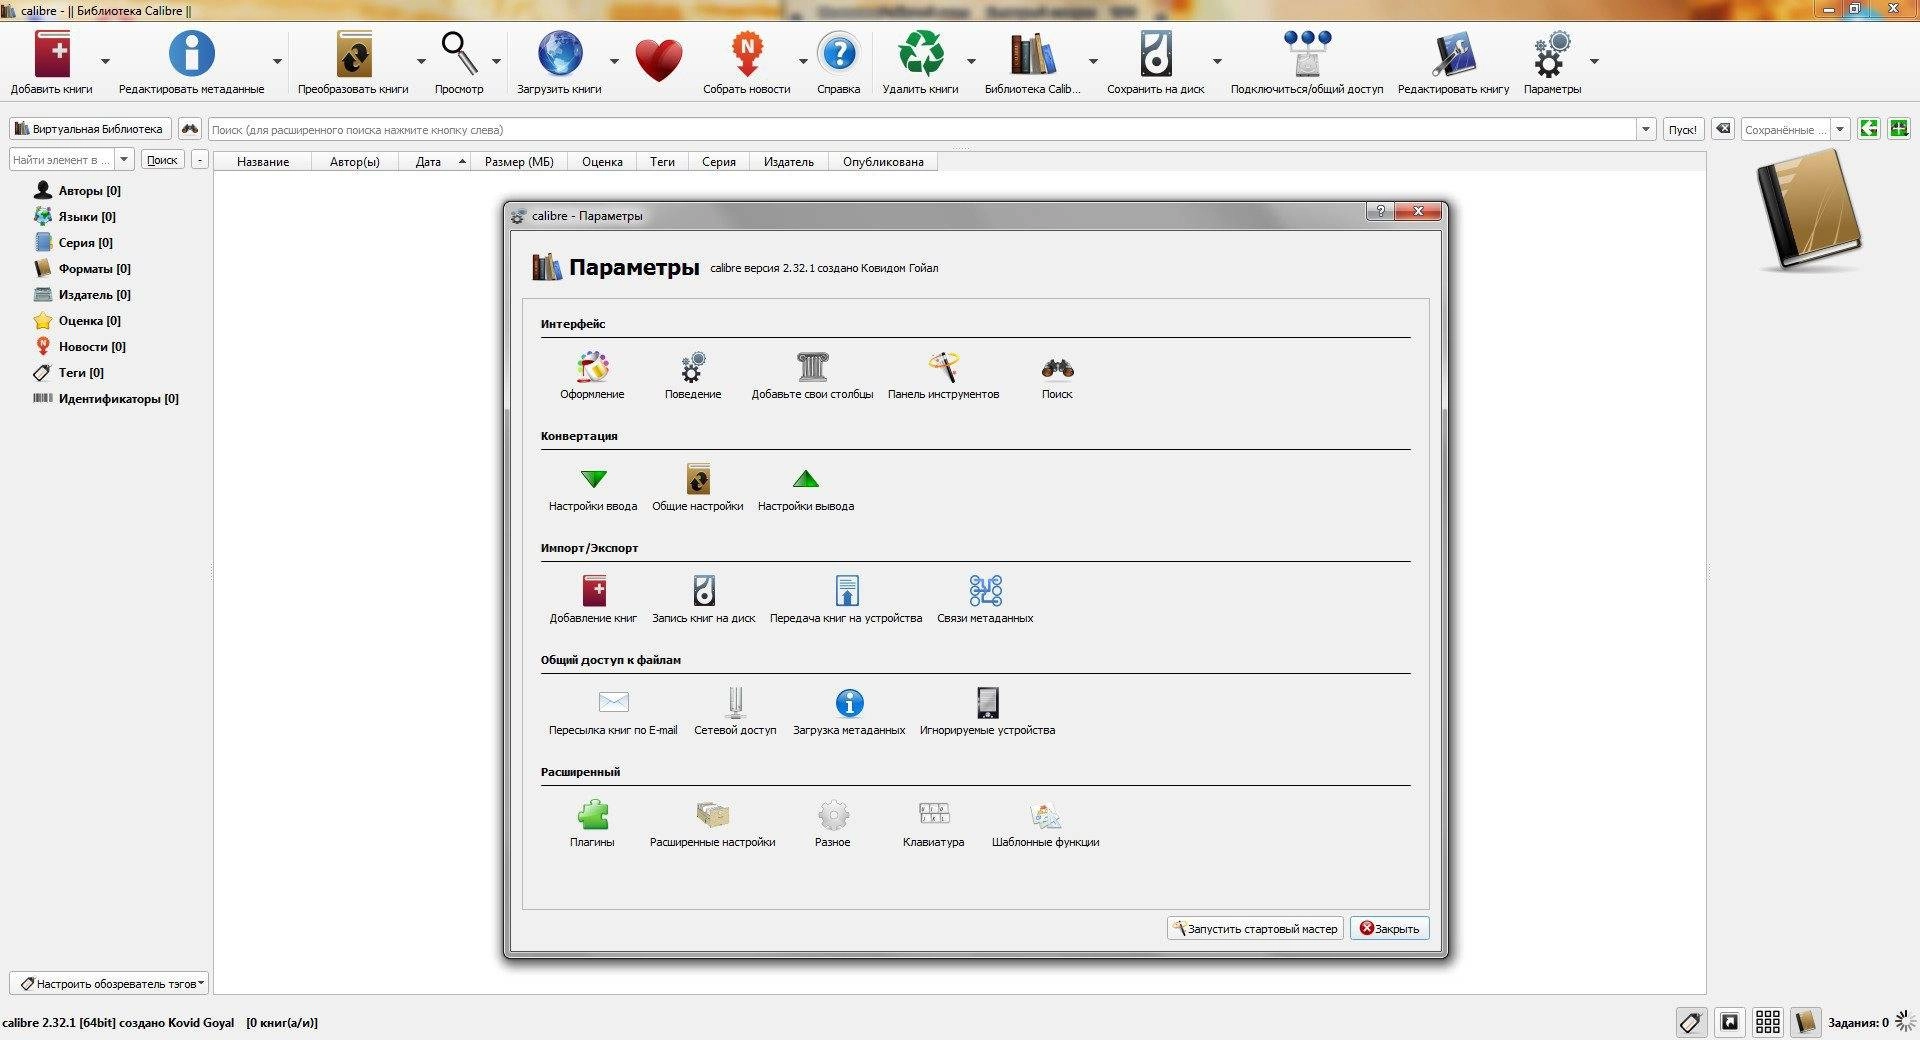Open Справка help icon
The height and width of the screenshot is (1040, 1920).
838,62
